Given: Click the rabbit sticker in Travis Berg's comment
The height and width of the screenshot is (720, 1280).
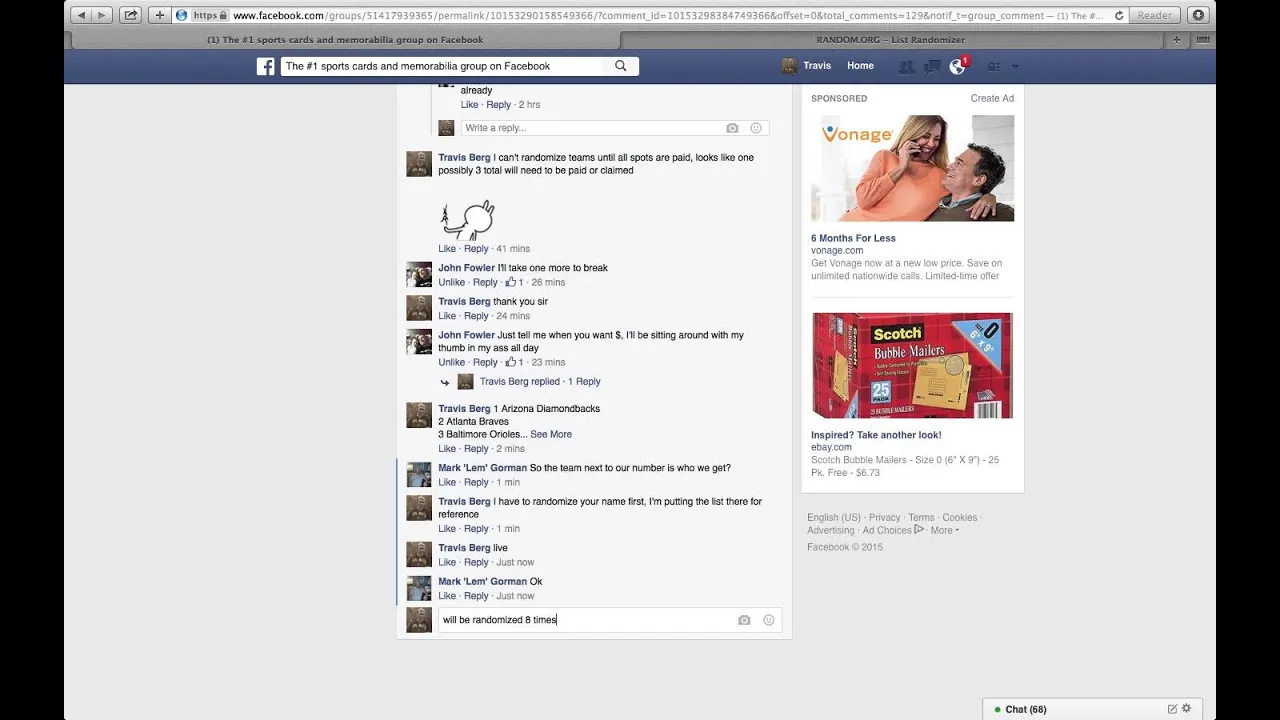Looking at the screenshot, I should [x=468, y=221].
